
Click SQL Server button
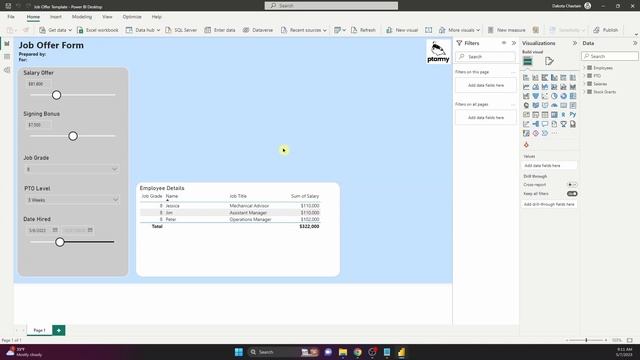[181, 30]
